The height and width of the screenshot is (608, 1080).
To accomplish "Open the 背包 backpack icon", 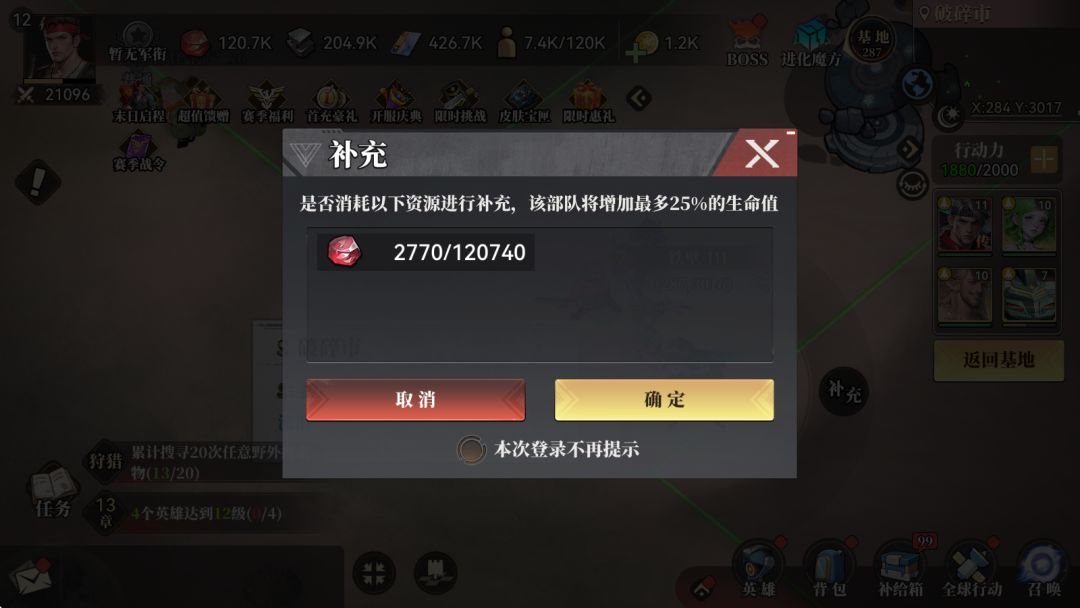I will tap(829, 569).
